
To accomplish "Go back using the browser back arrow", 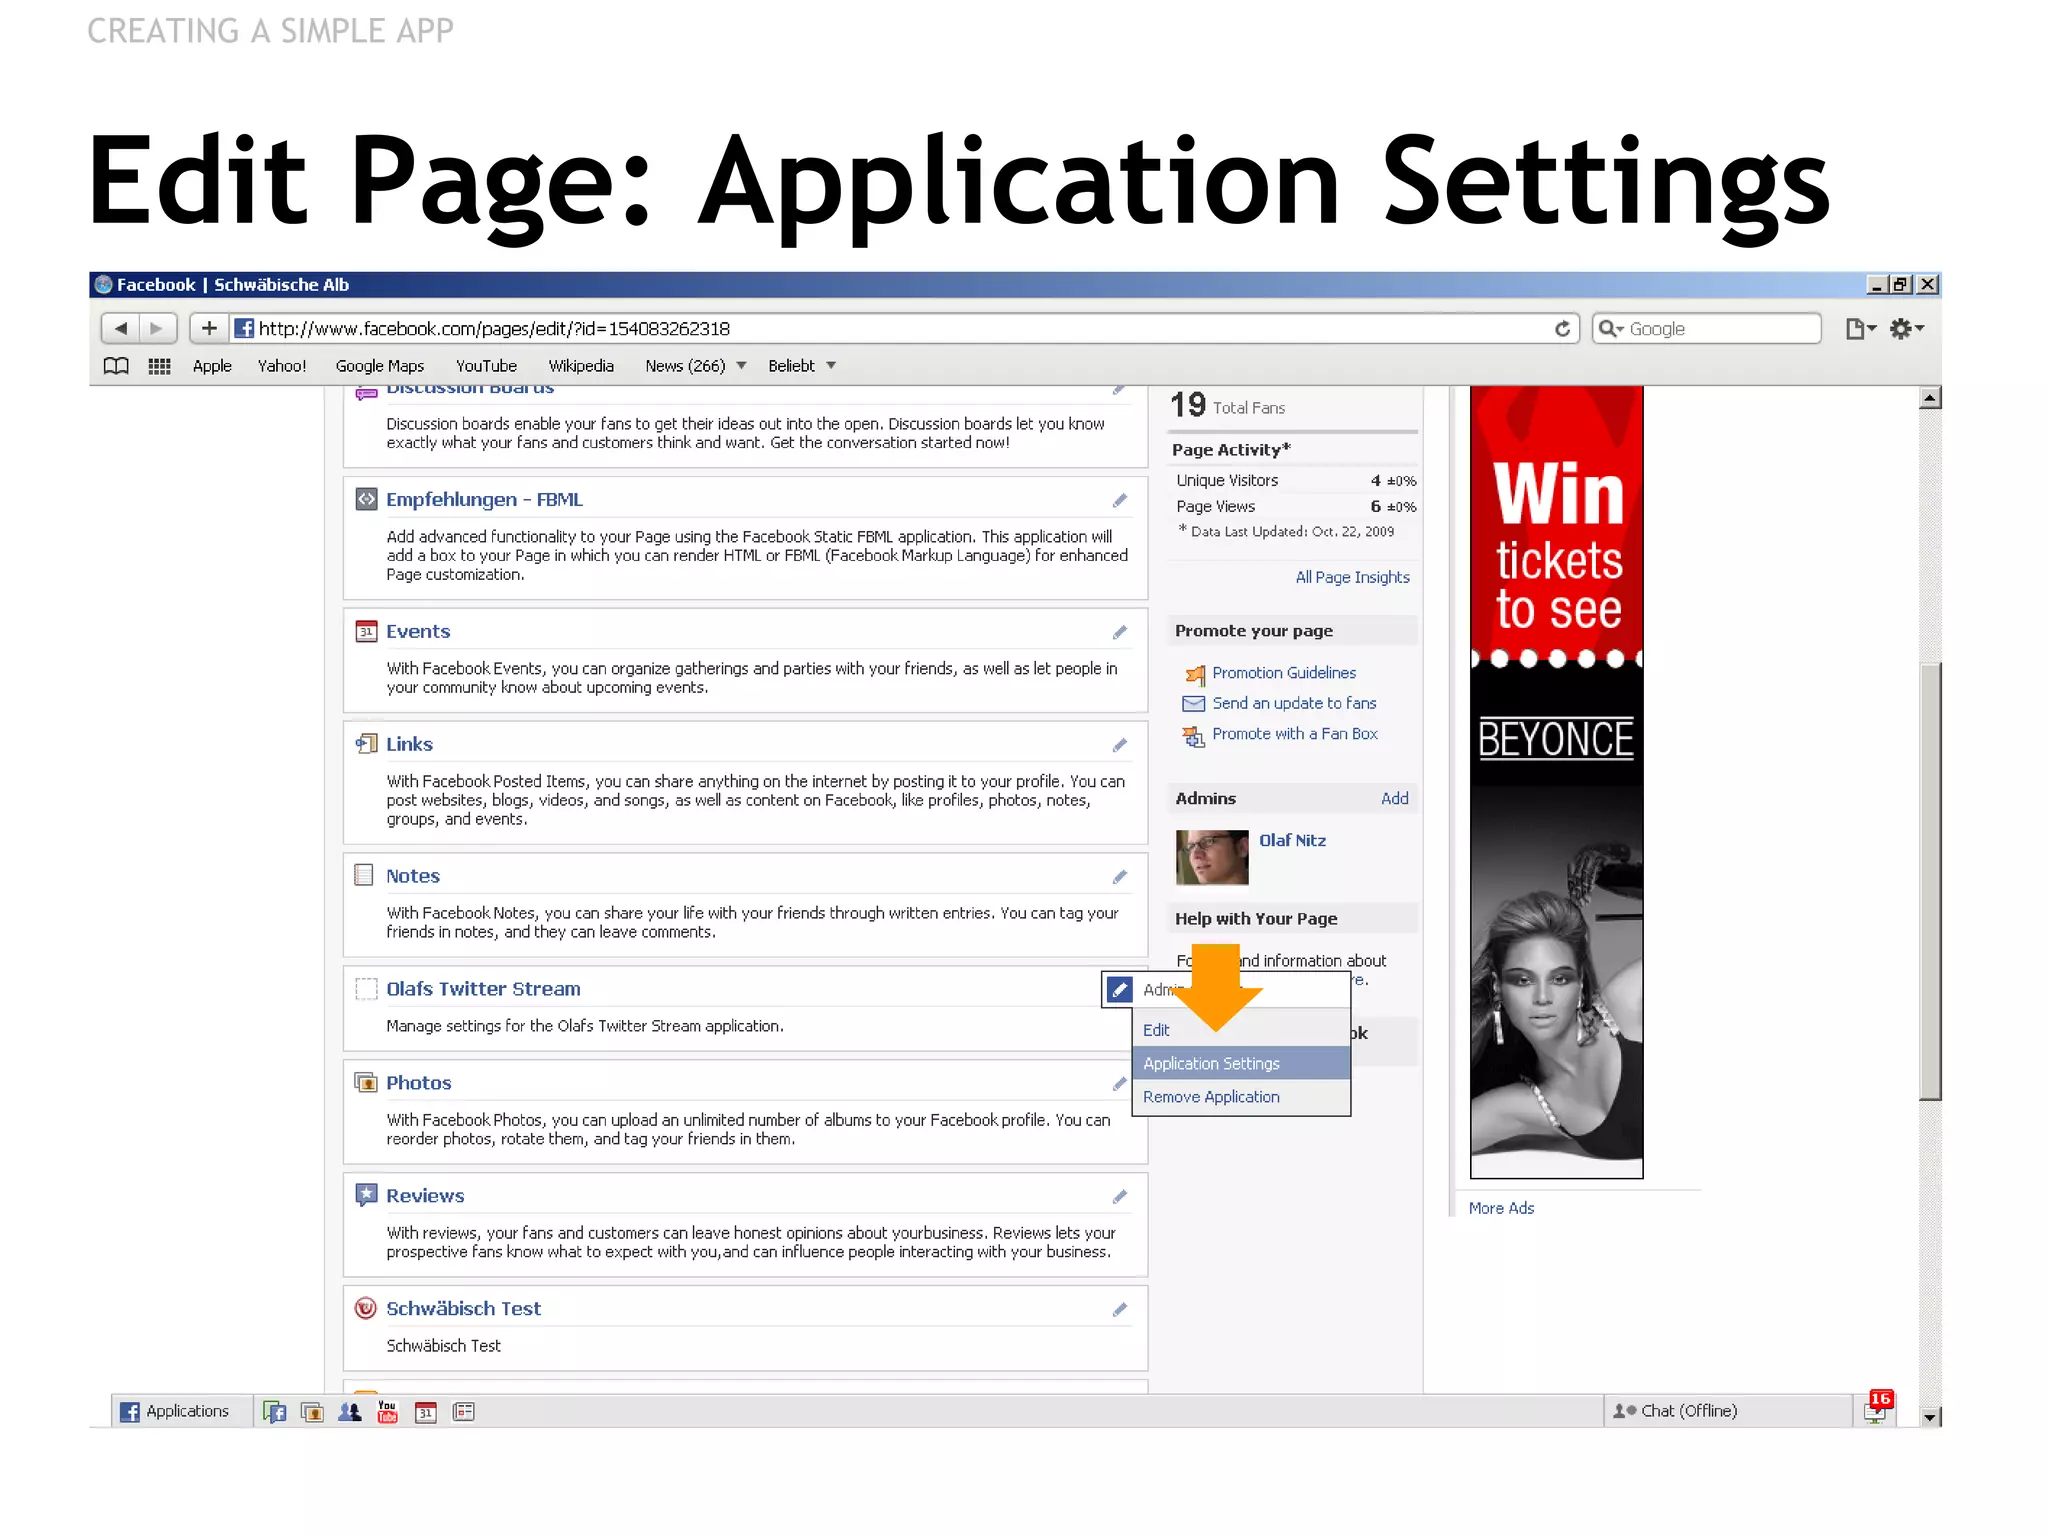I will coord(121,328).
